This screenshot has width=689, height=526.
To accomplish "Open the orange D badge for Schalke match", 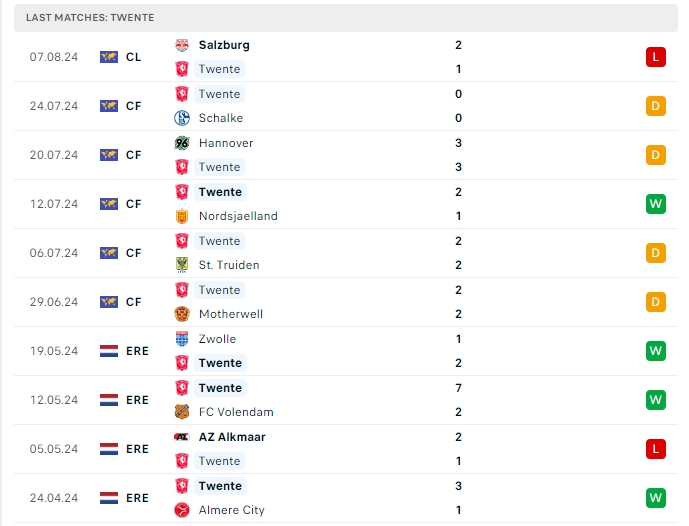I will tap(656, 106).
